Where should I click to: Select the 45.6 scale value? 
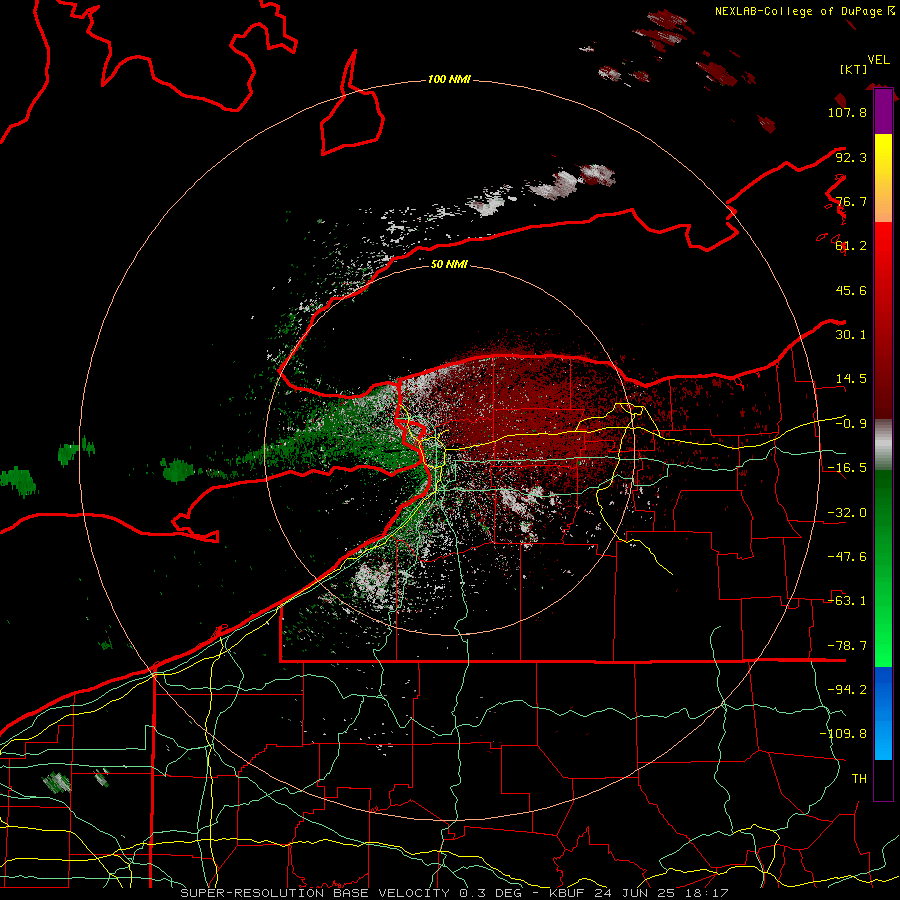point(851,290)
